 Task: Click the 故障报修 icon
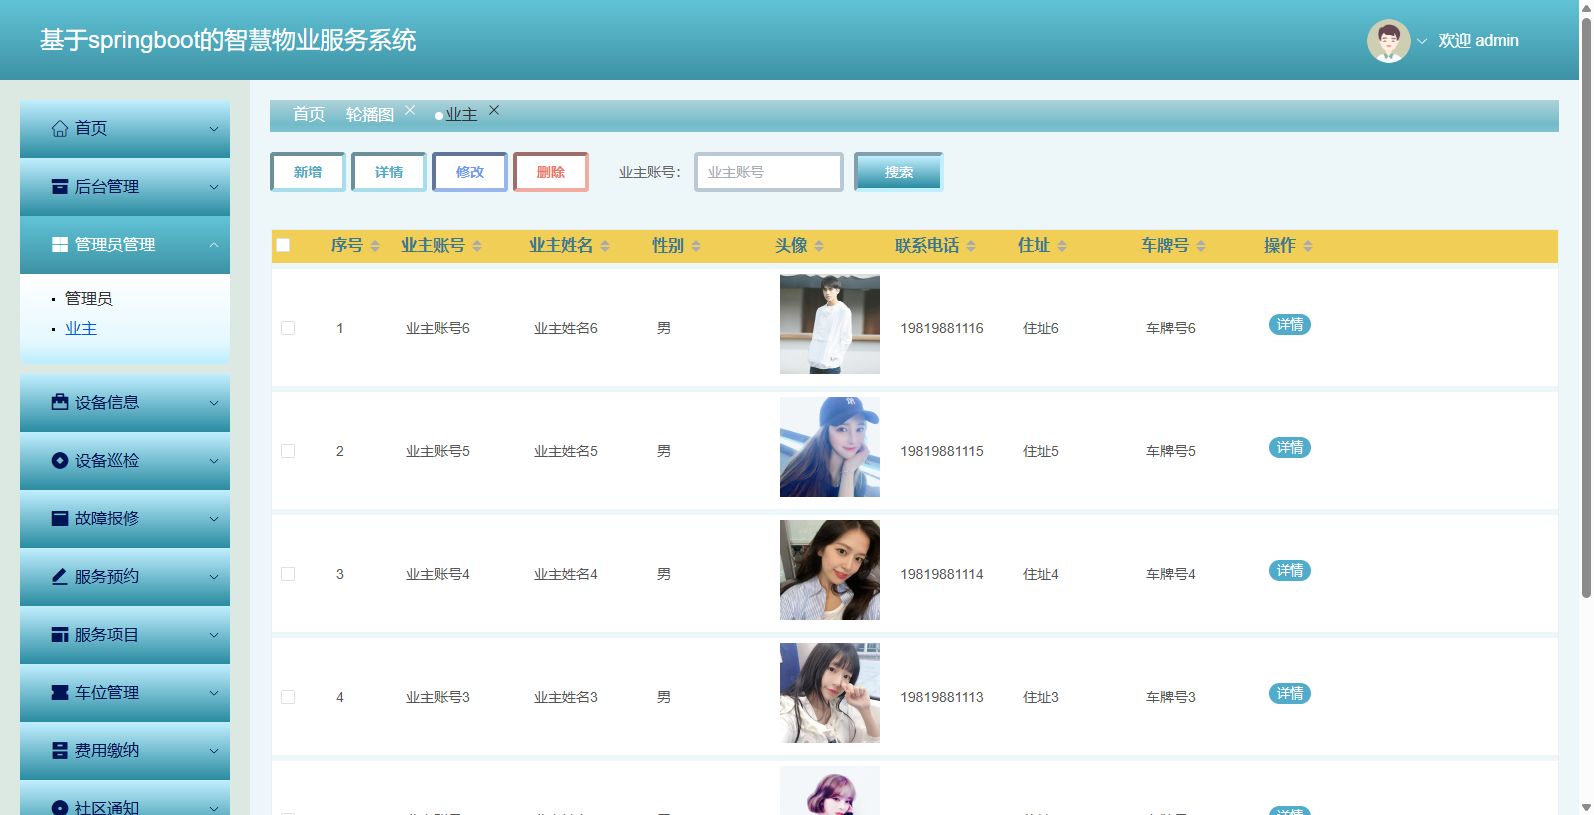[x=60, y=519]
